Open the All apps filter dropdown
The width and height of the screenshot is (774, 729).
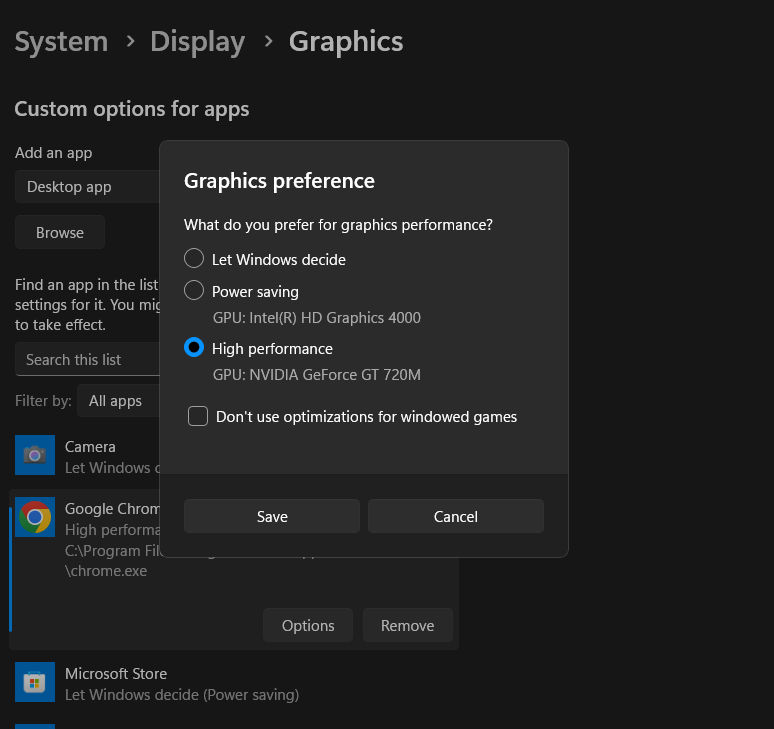click(118, 400)
